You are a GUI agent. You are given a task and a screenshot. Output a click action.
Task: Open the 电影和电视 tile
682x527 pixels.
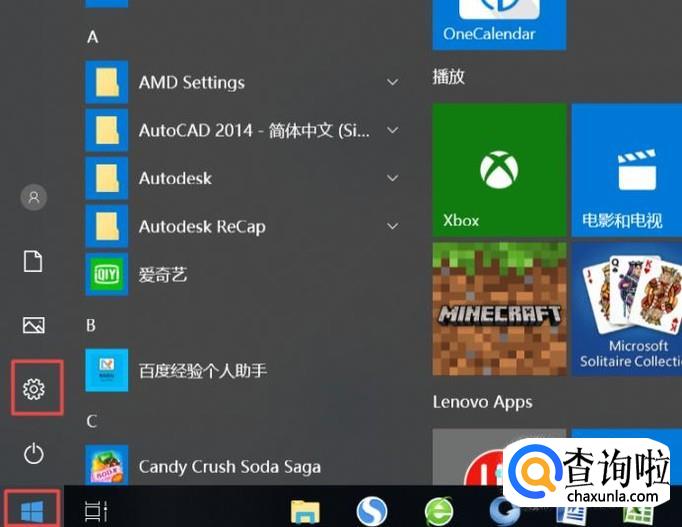click(627, 170)
